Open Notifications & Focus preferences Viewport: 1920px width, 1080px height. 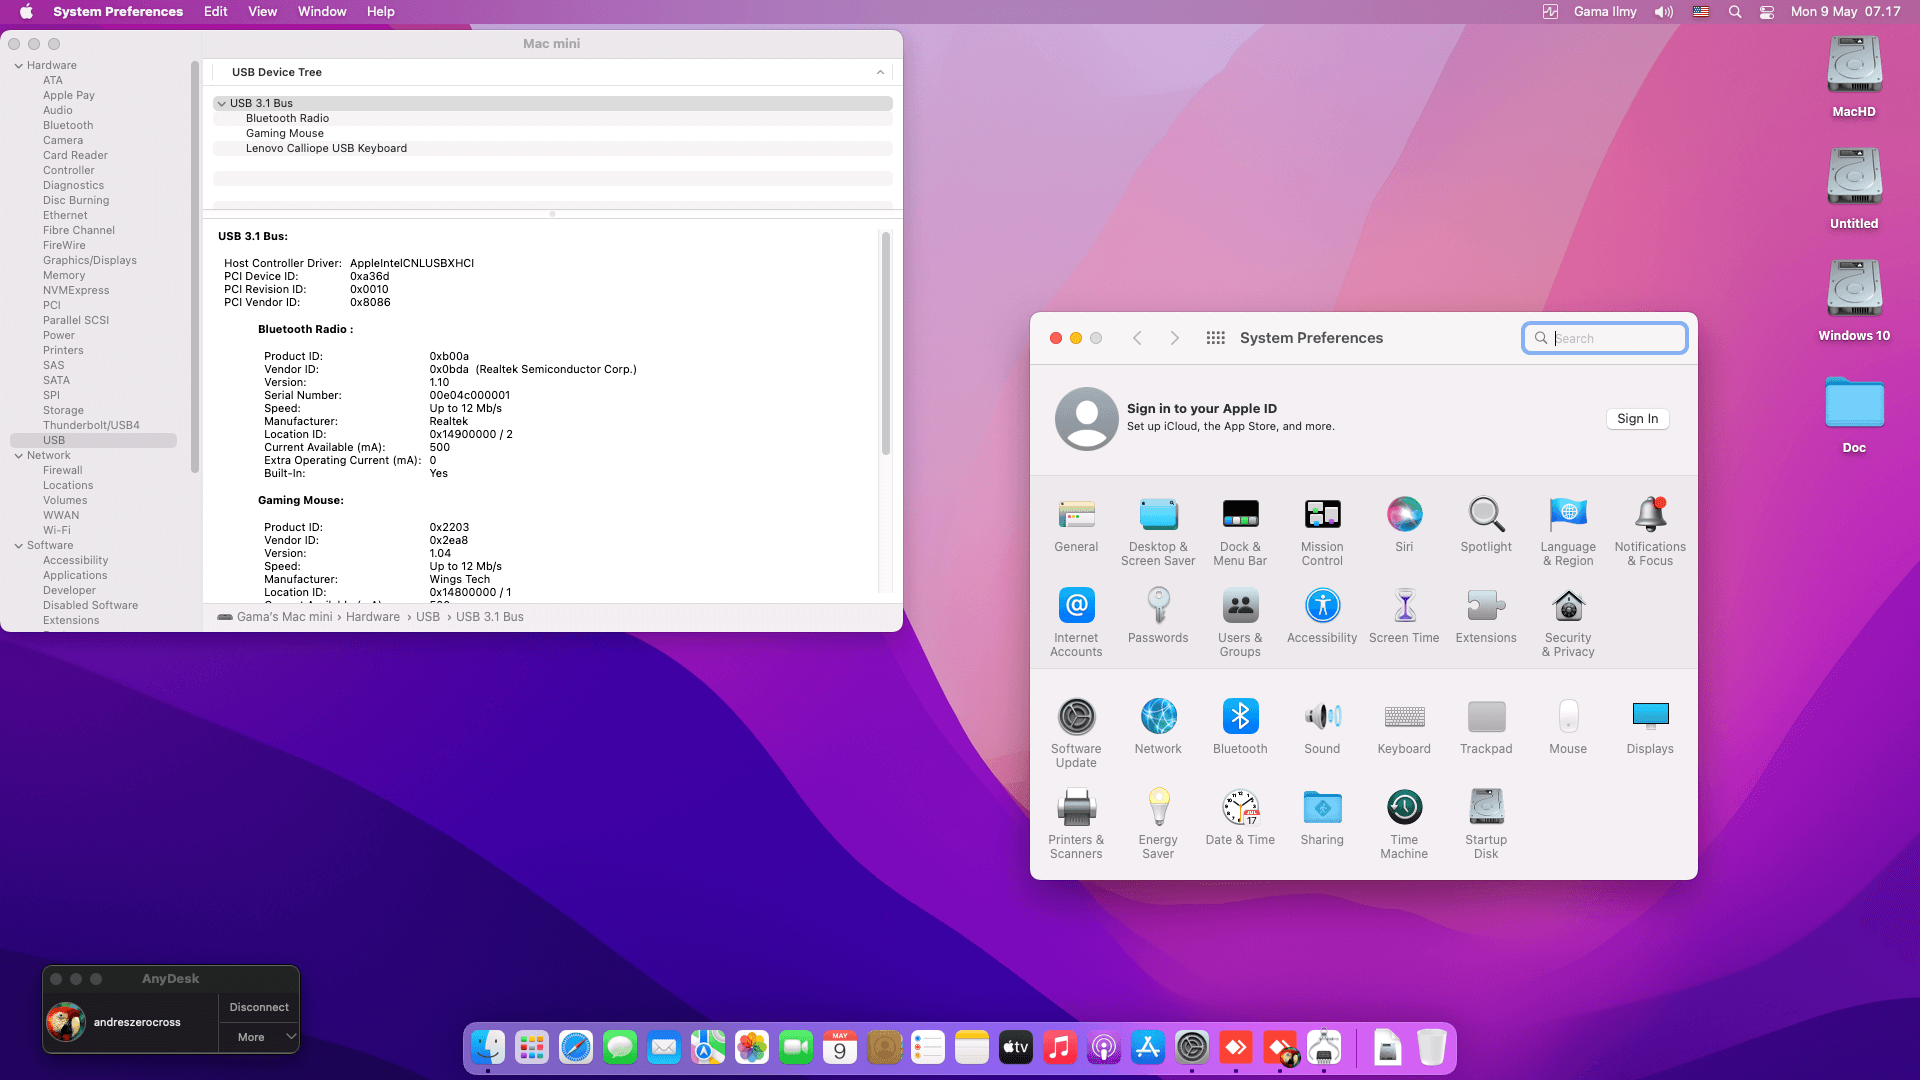pos(1650,531)
